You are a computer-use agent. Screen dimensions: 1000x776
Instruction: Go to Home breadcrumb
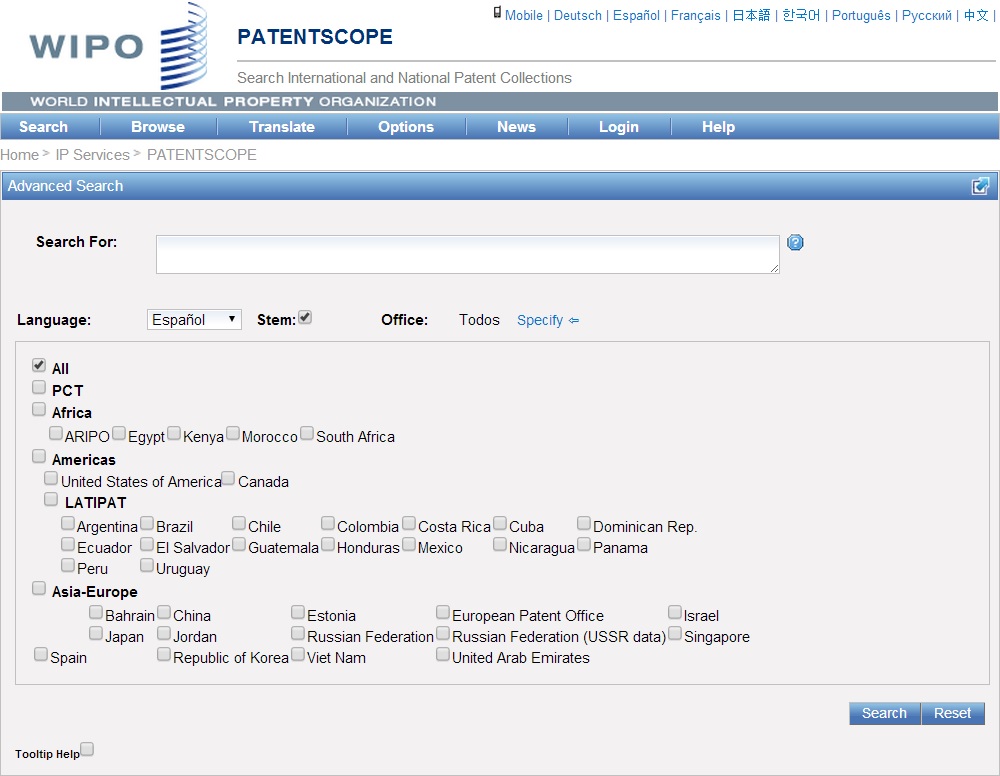(20, 155)
